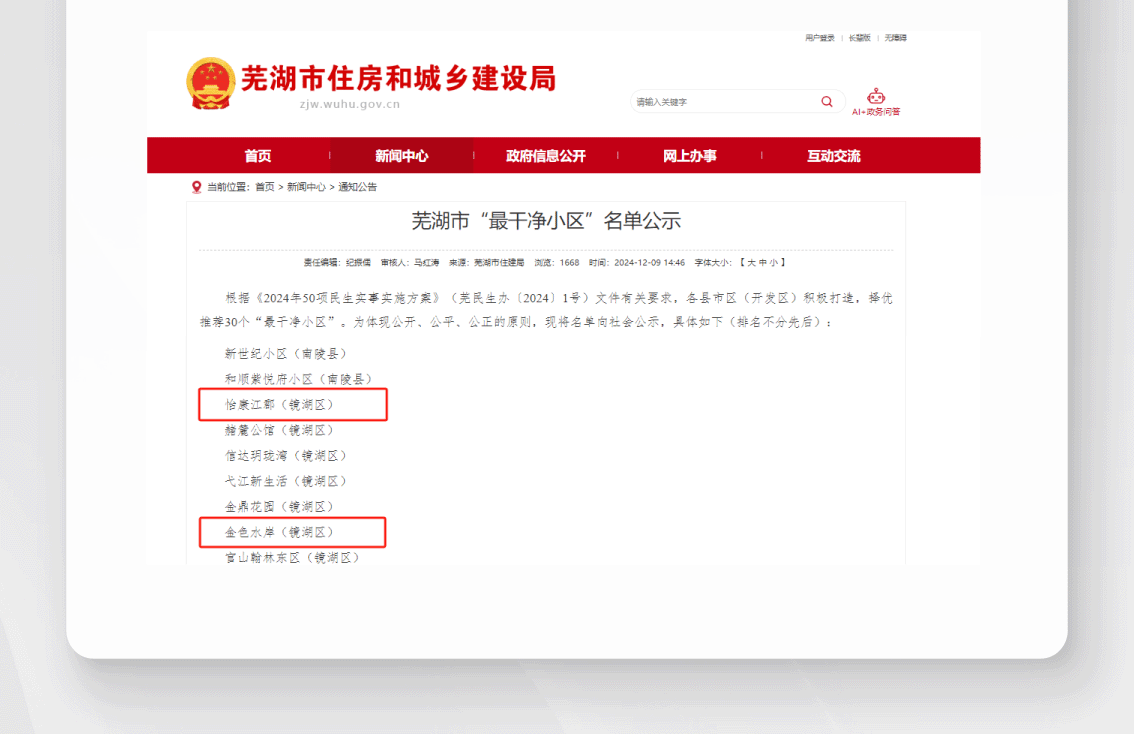
Task: Click 通知公告 in the breadcrumb
Action: [358, 187]
